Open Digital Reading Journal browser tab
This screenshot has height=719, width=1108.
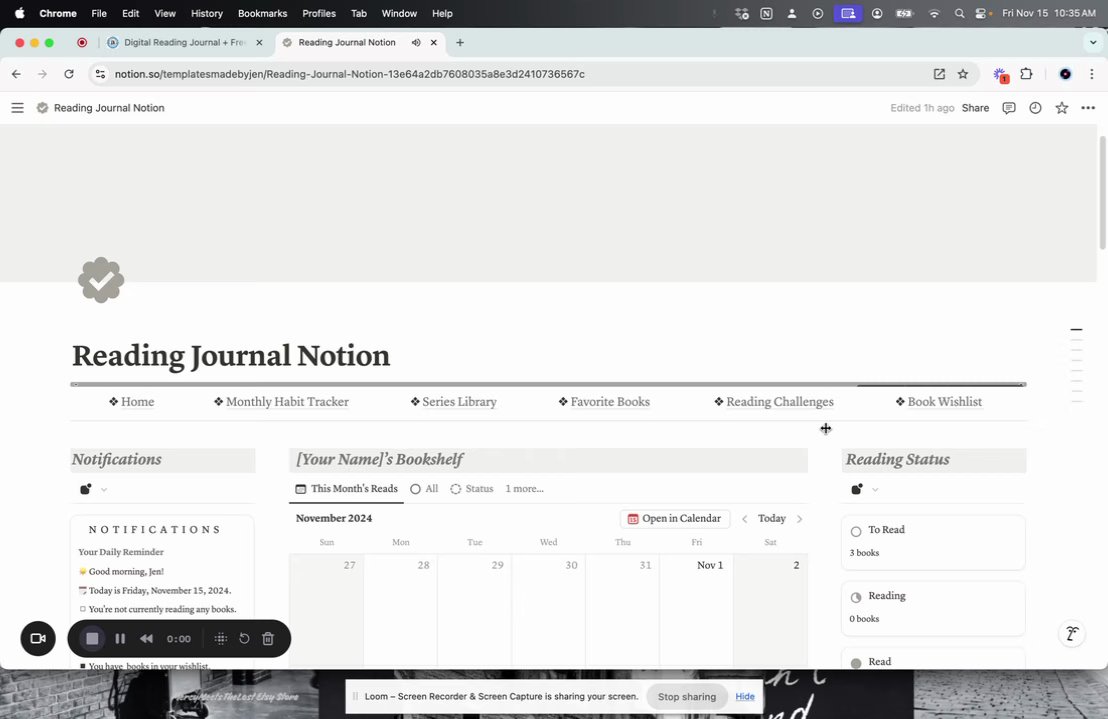(184, 42)
